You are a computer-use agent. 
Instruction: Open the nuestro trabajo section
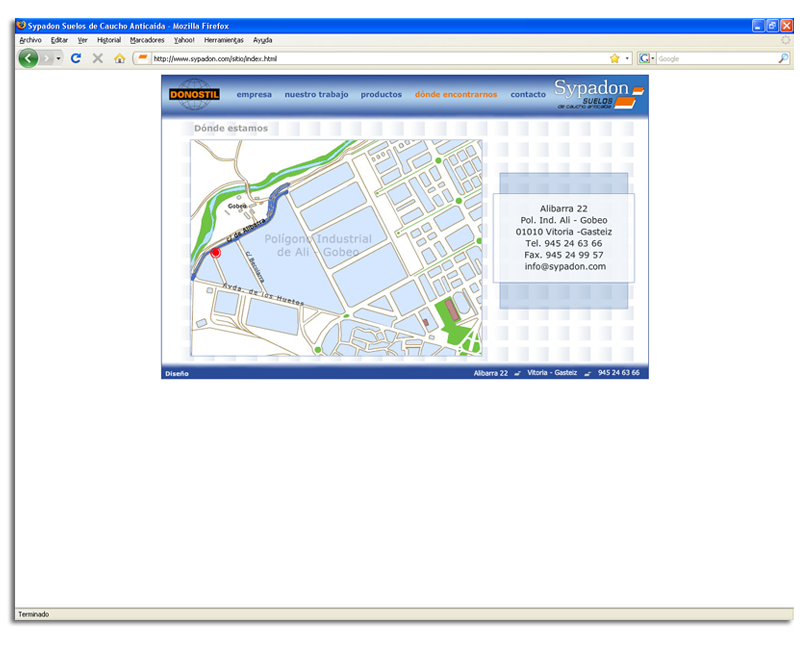point(316,95)
